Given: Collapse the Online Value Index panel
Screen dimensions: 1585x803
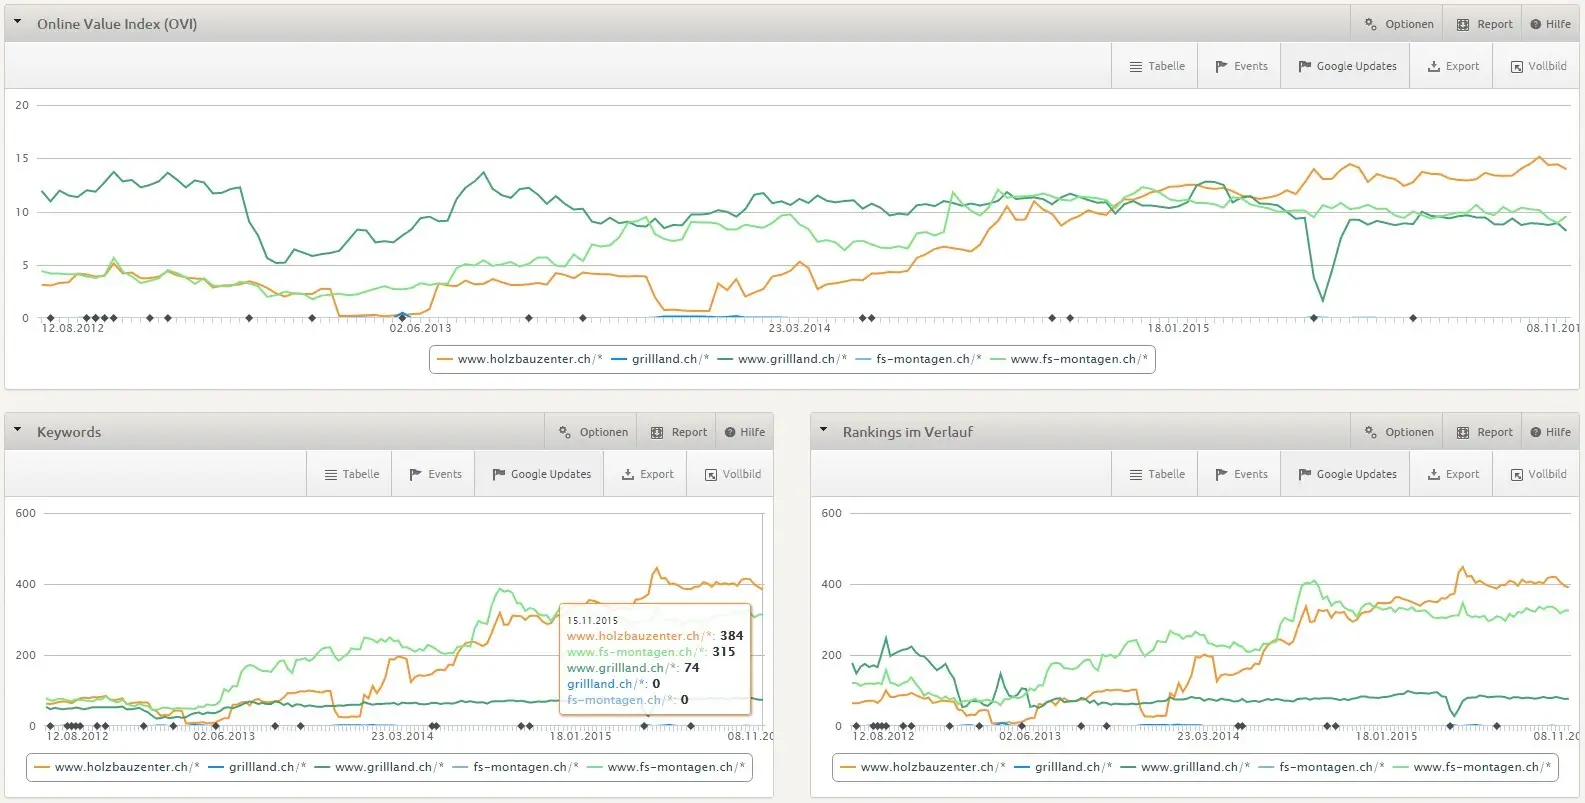Looking at the screenshot, I should coord(17,21).
